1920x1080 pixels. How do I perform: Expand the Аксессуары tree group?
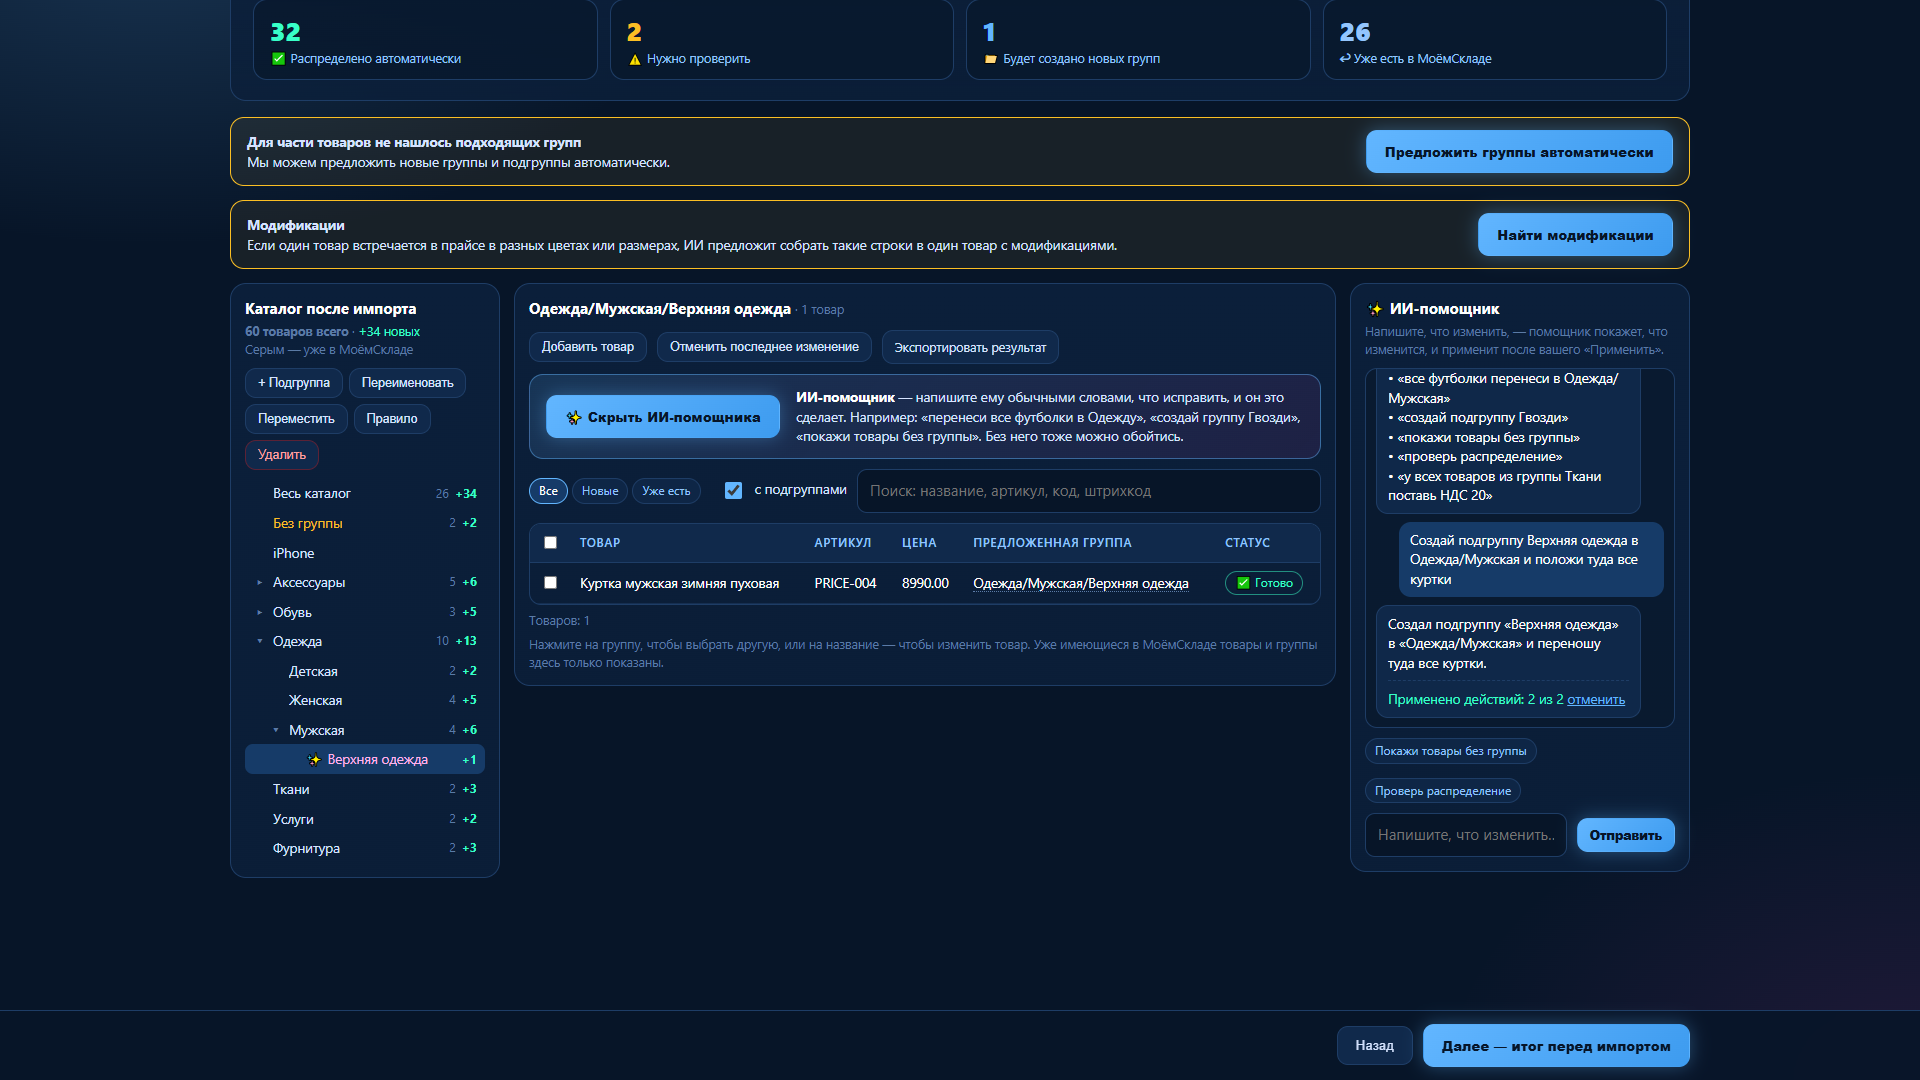(260, 583)
